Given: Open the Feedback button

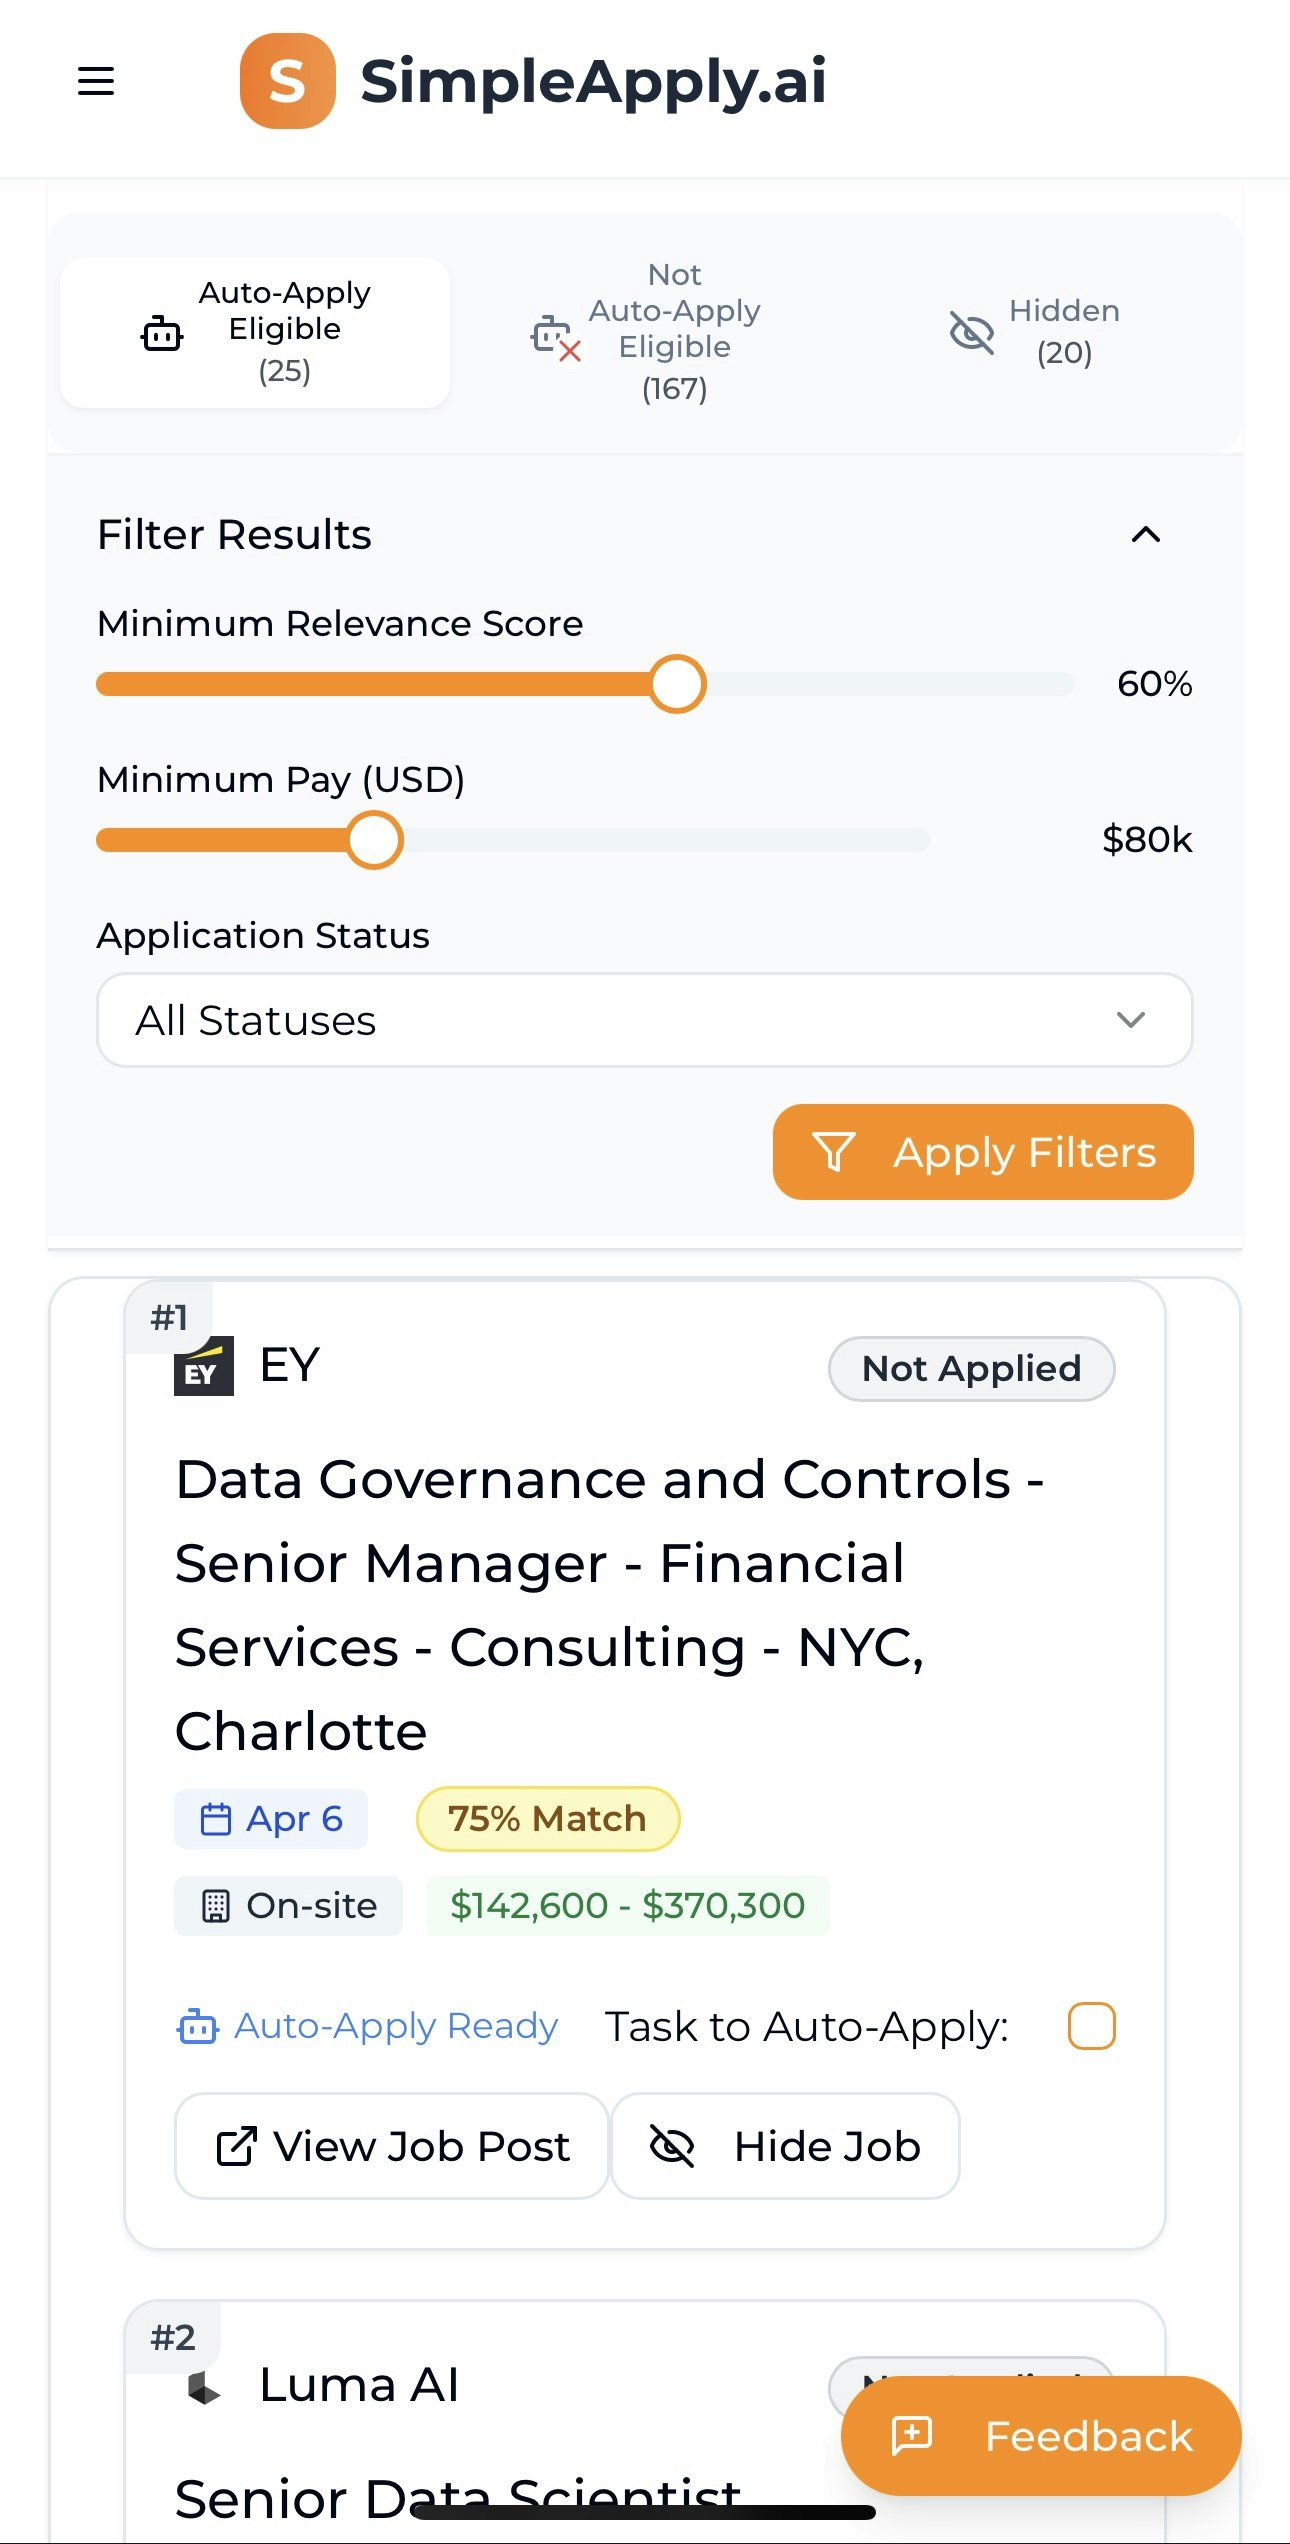Looking at the screenshot, I should tap(1040, 2436).
